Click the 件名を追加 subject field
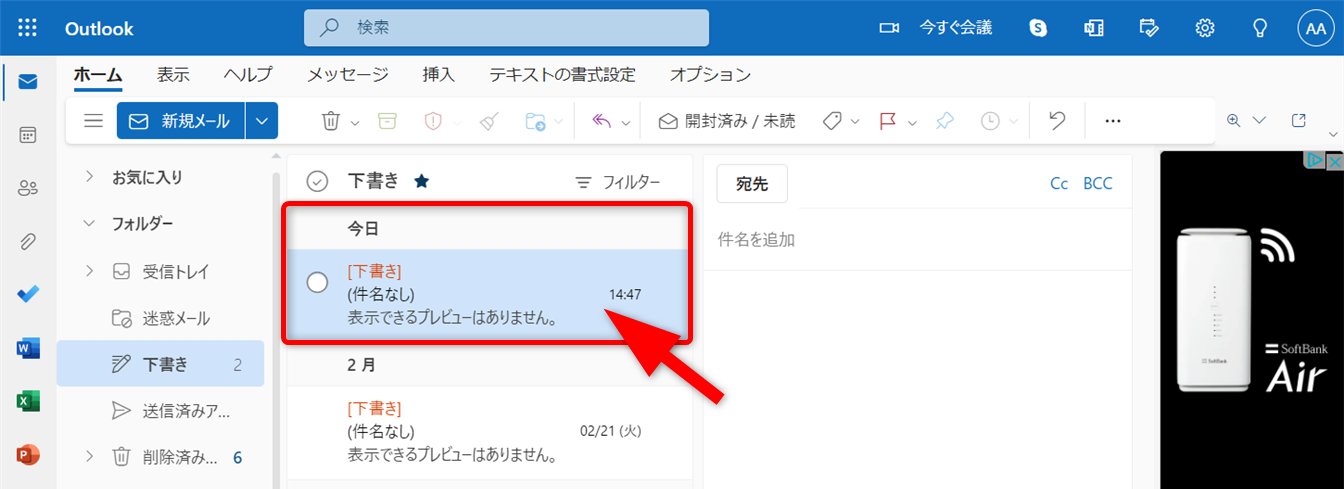The image size is (1344, 489). [915, 240]
